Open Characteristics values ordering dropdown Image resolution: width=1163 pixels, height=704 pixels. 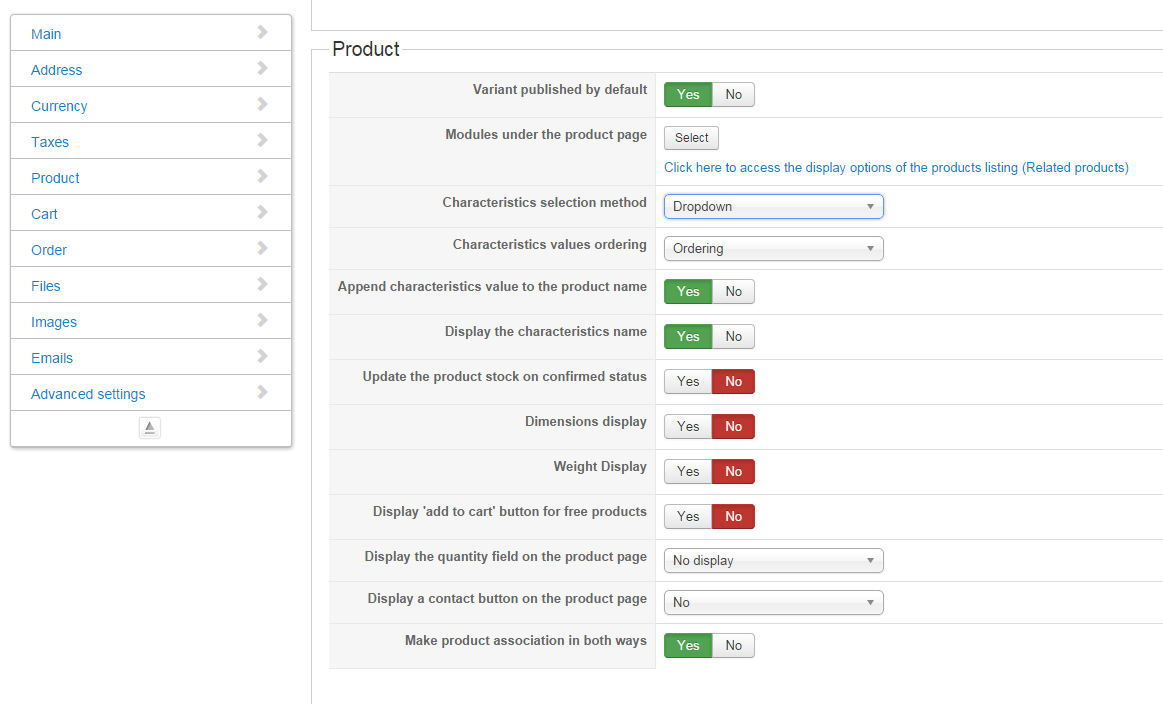pos(773,249)
